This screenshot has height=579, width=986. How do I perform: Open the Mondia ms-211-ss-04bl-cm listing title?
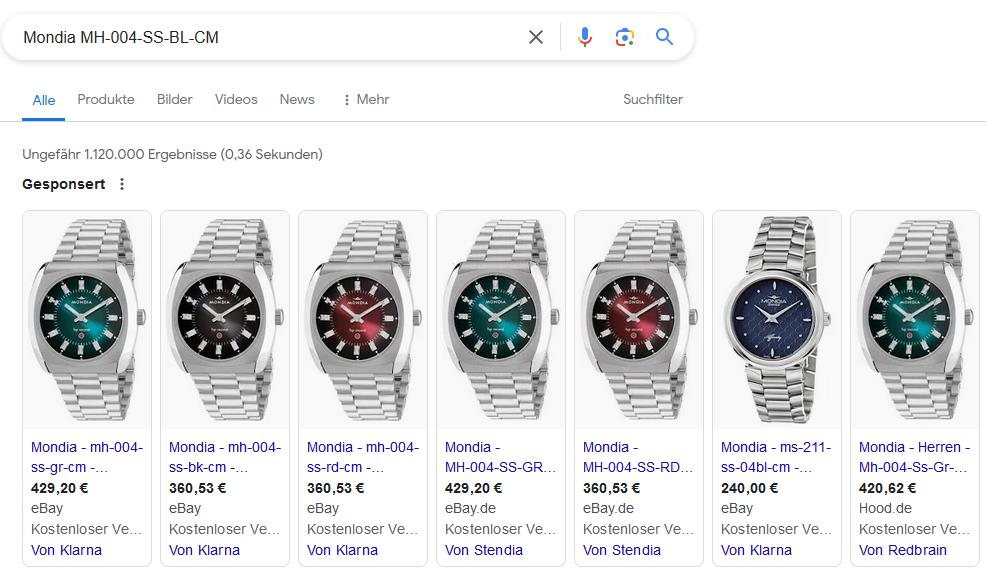[776, 457]
